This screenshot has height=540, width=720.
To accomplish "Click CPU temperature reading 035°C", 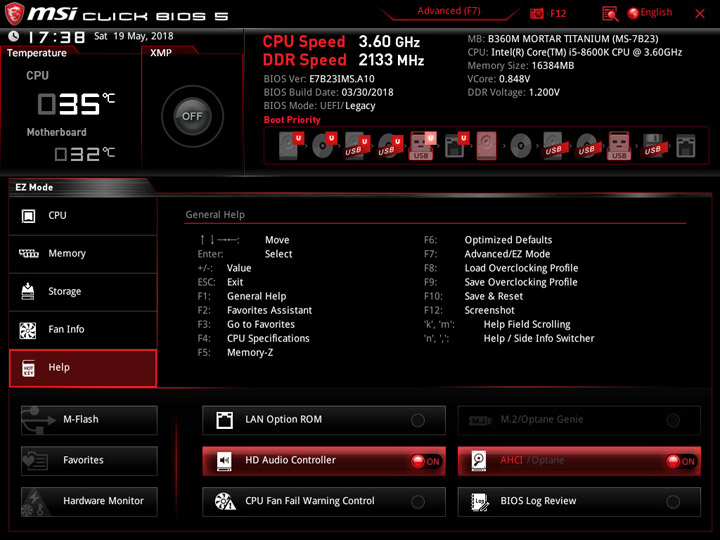I will (76, 104).
